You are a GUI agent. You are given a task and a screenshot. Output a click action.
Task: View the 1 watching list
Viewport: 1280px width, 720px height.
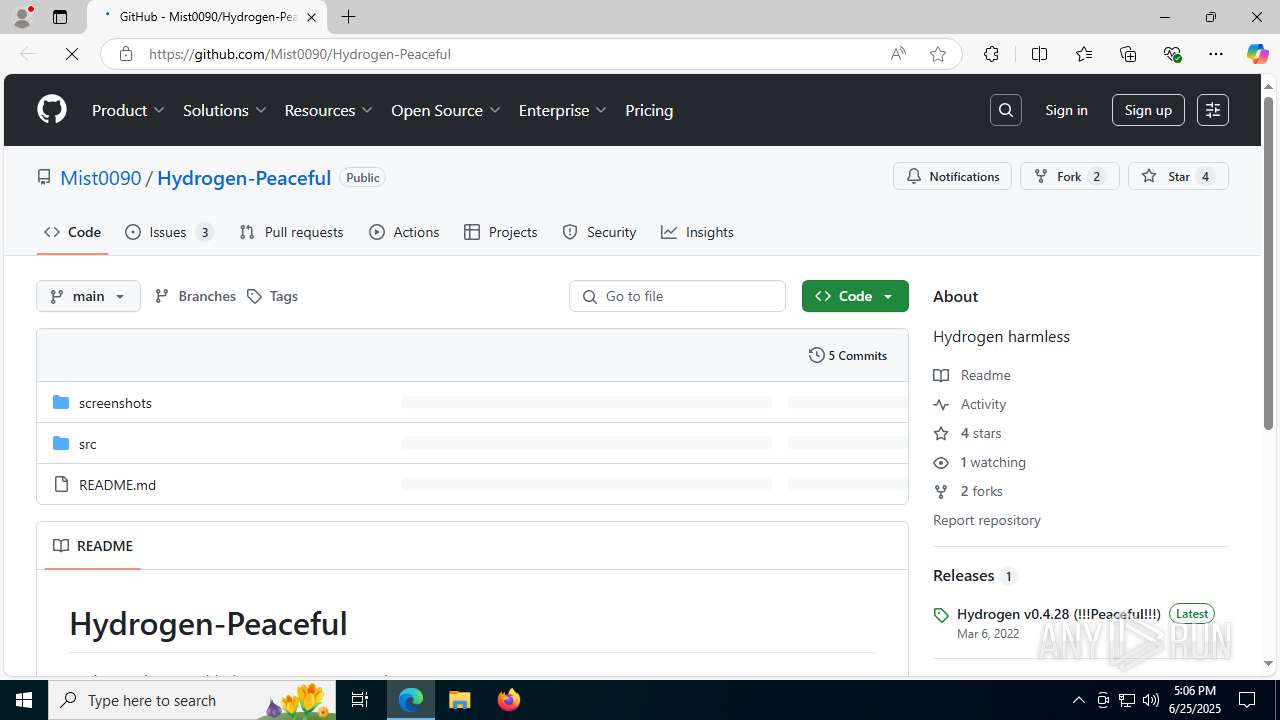(980, 462)
